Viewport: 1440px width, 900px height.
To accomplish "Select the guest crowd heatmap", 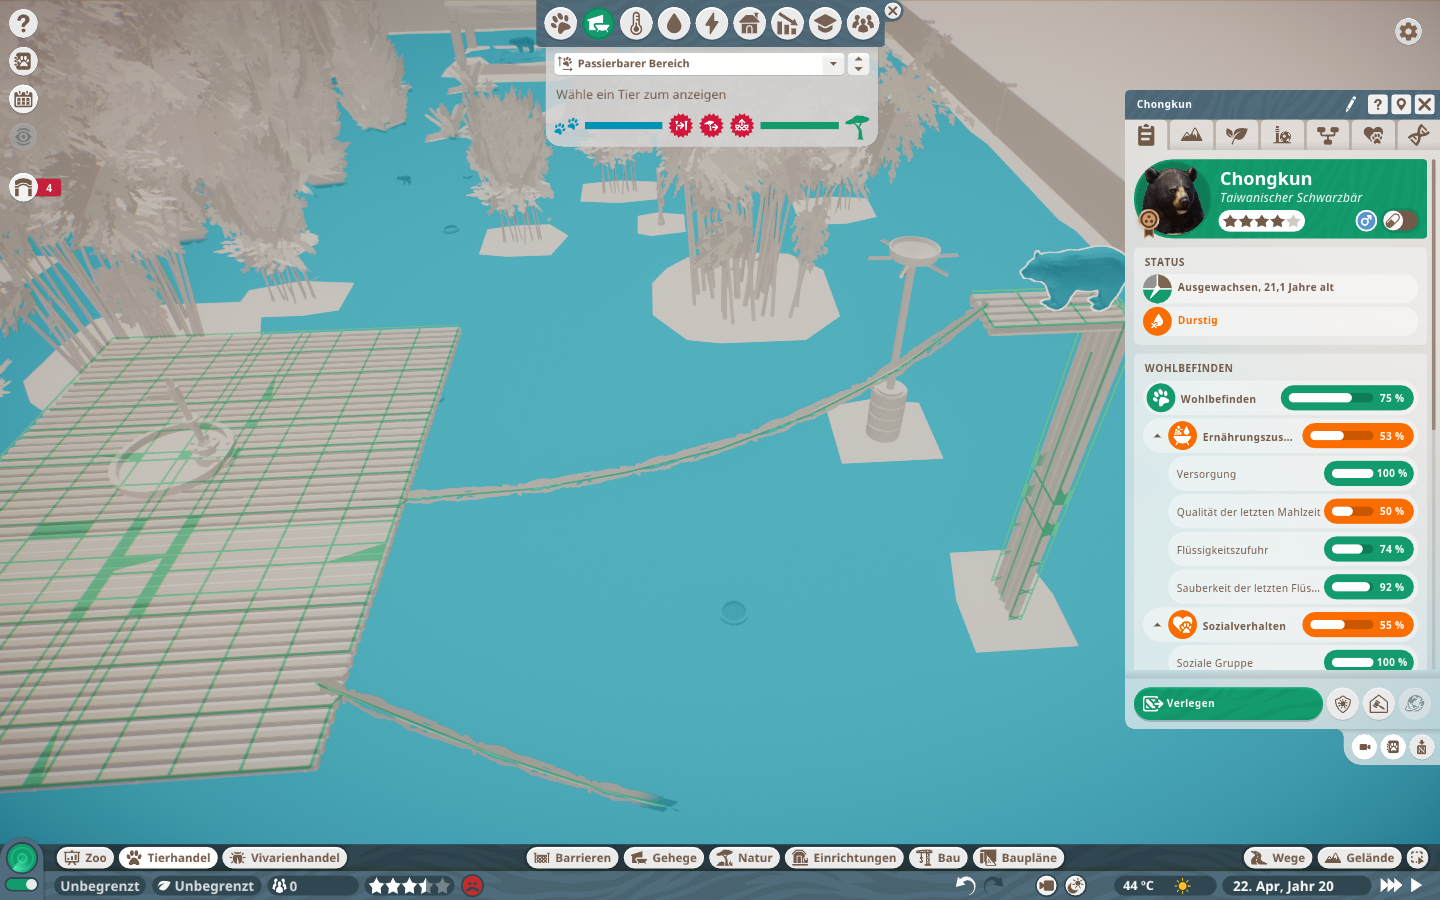I will tap(862, 23).
